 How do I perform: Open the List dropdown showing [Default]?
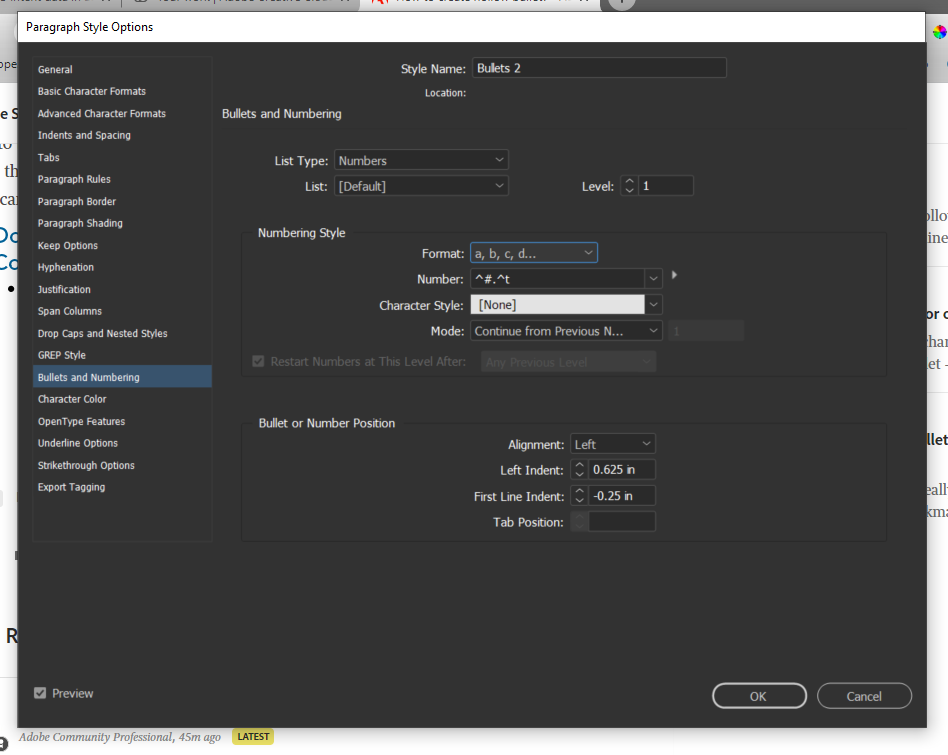420,185
